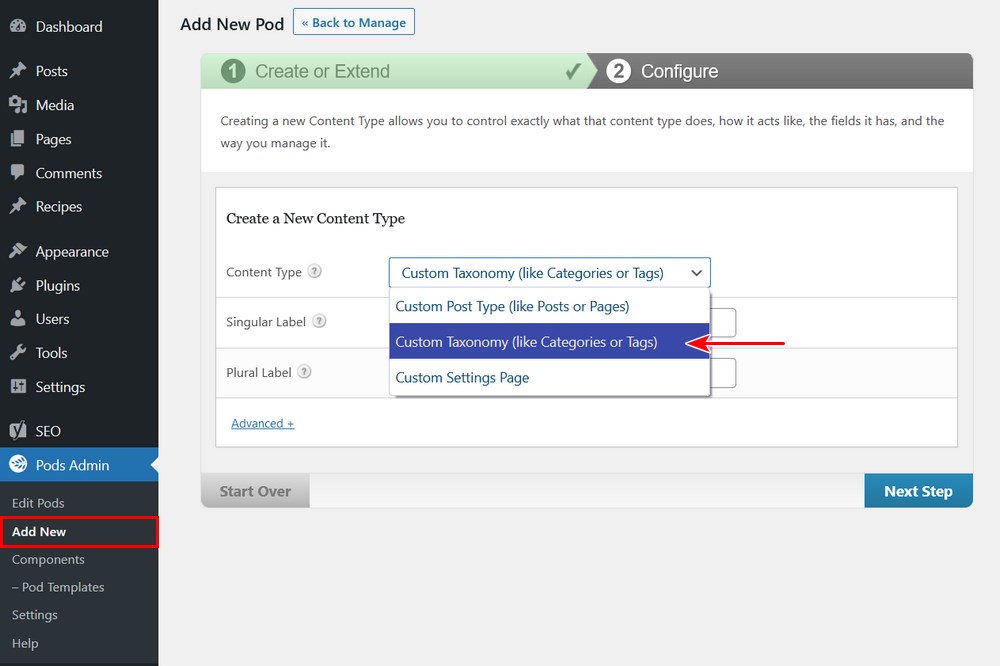Click the Settings sliders icon
Image resolution: width=1000 pixels, height=666 pixels.
pos(18,386)
